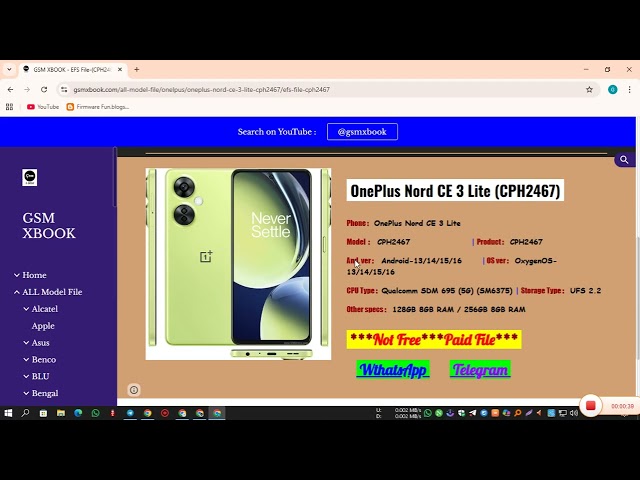Open File Explorer from the taskbar
This screenshot has width=640, height=480.
(x=61, y=413)
